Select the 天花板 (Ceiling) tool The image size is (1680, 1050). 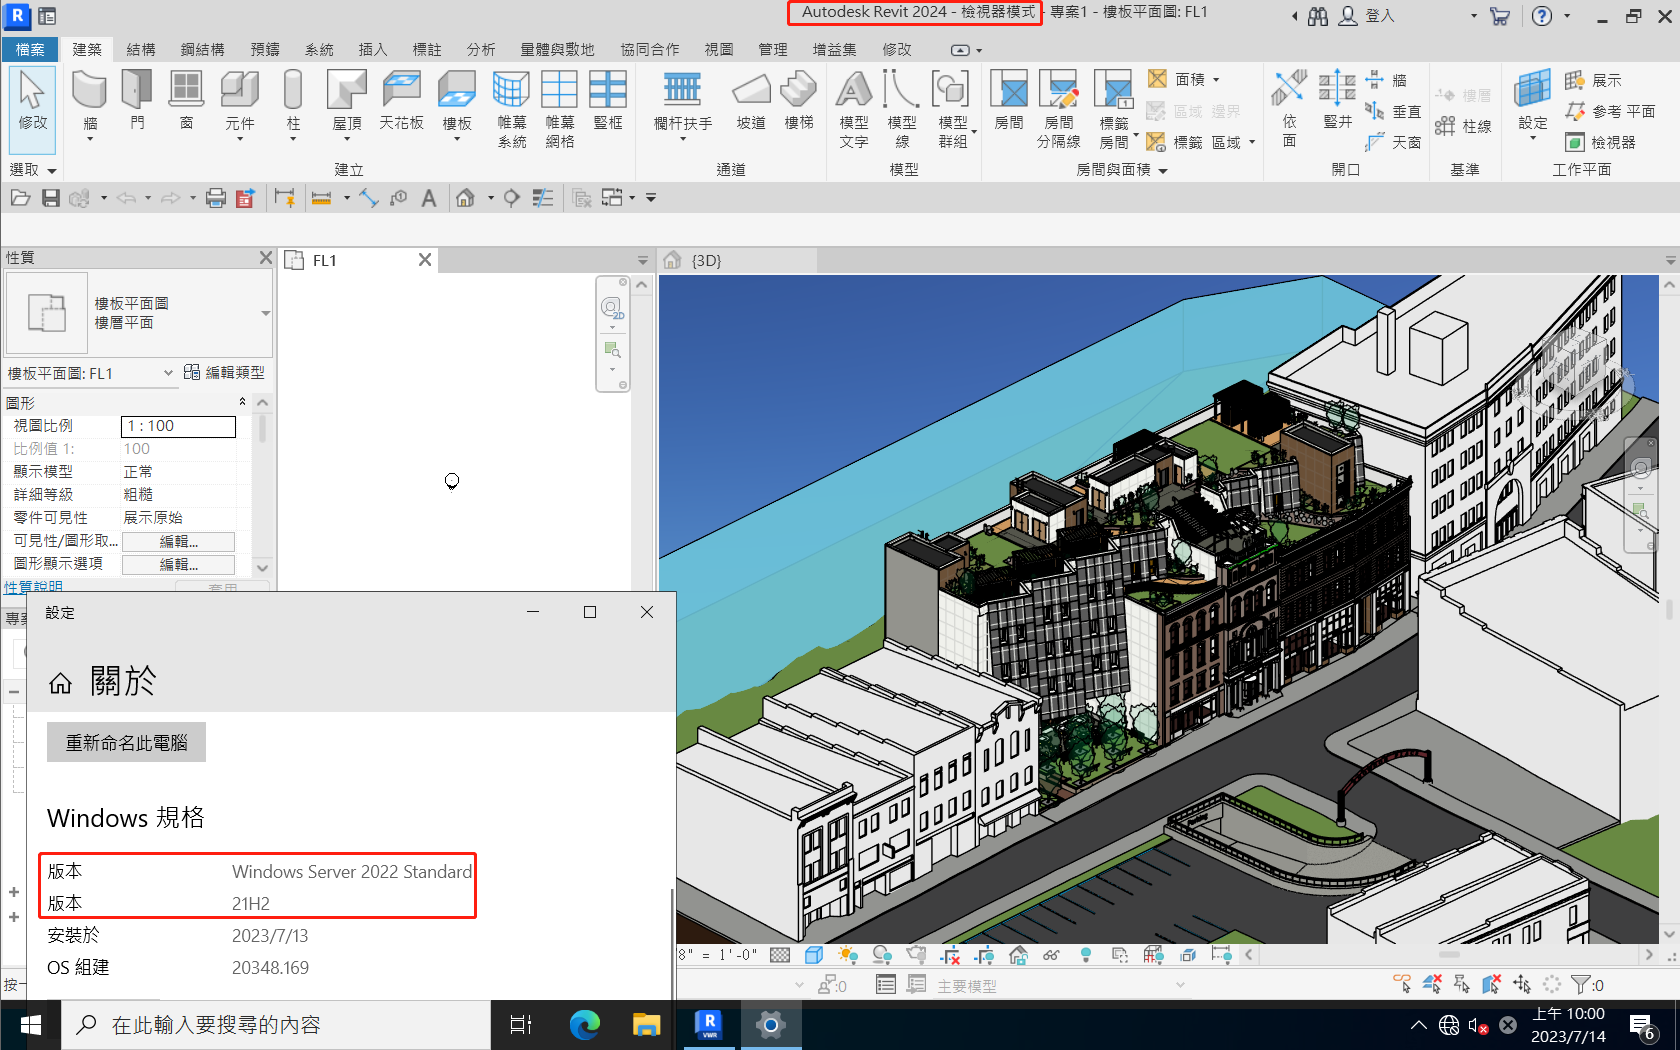pos(401,101)
